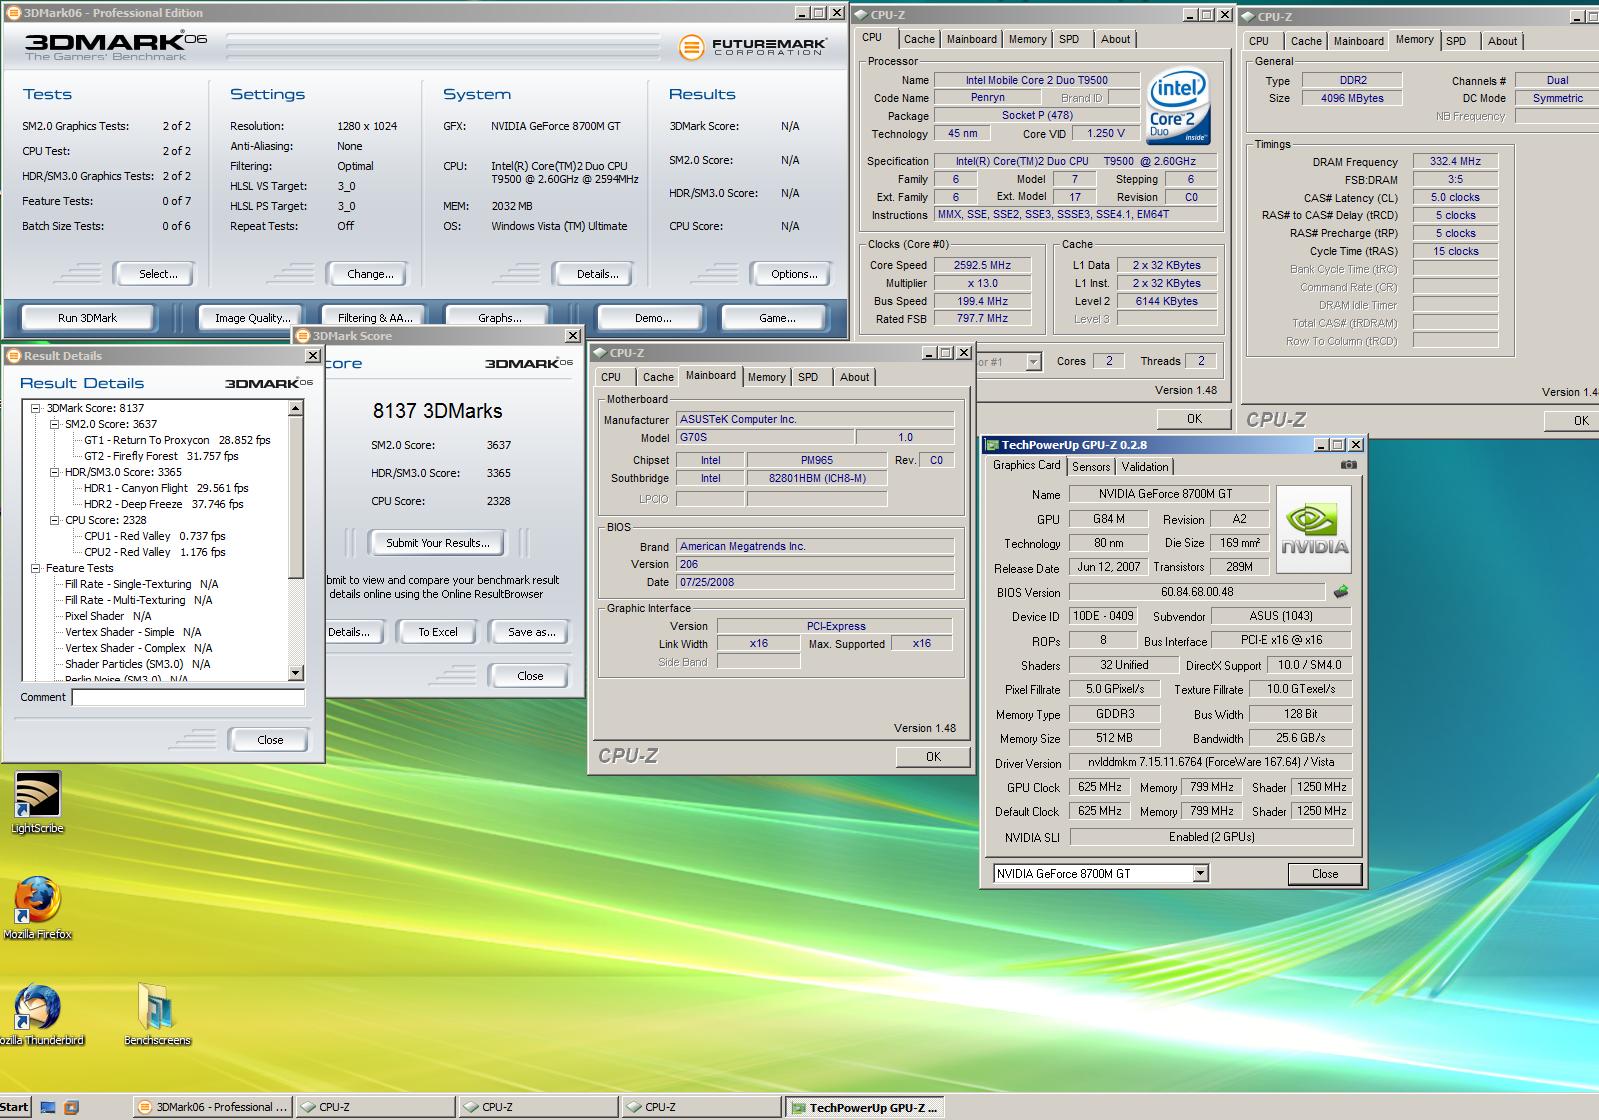Click the Filtering & AA button

pos(374,318)
